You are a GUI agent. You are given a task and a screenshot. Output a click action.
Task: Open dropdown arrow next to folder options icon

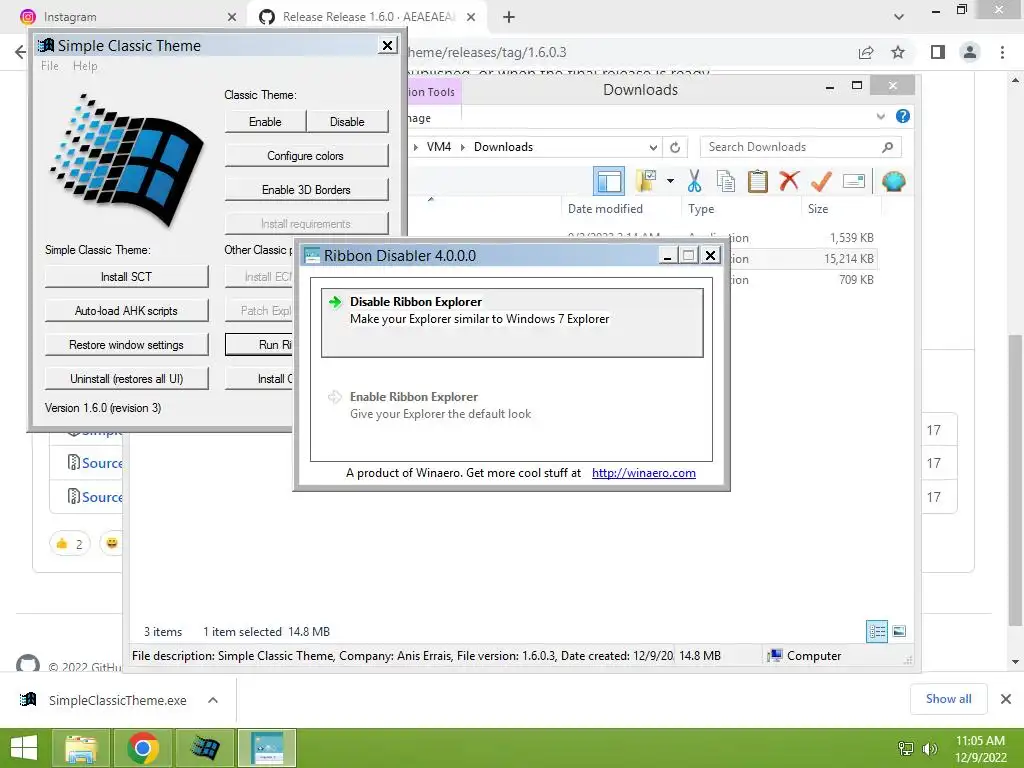[x=671, y=181]
